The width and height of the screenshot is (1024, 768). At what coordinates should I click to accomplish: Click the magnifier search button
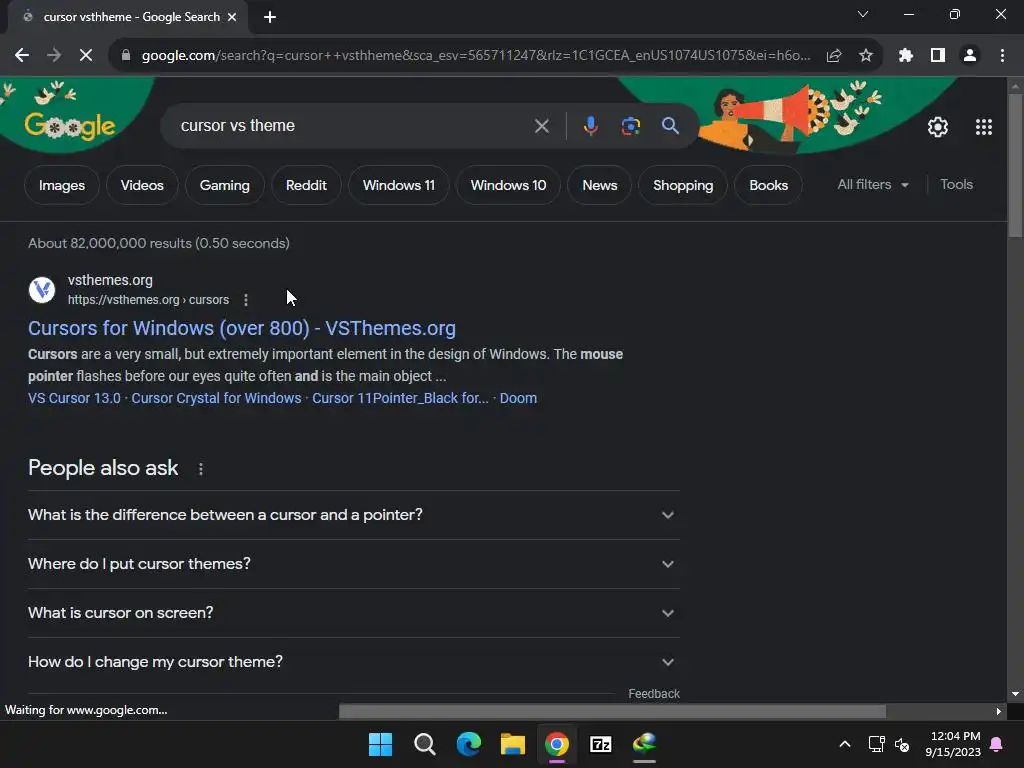pyautogui.click(x=670, y=125)
